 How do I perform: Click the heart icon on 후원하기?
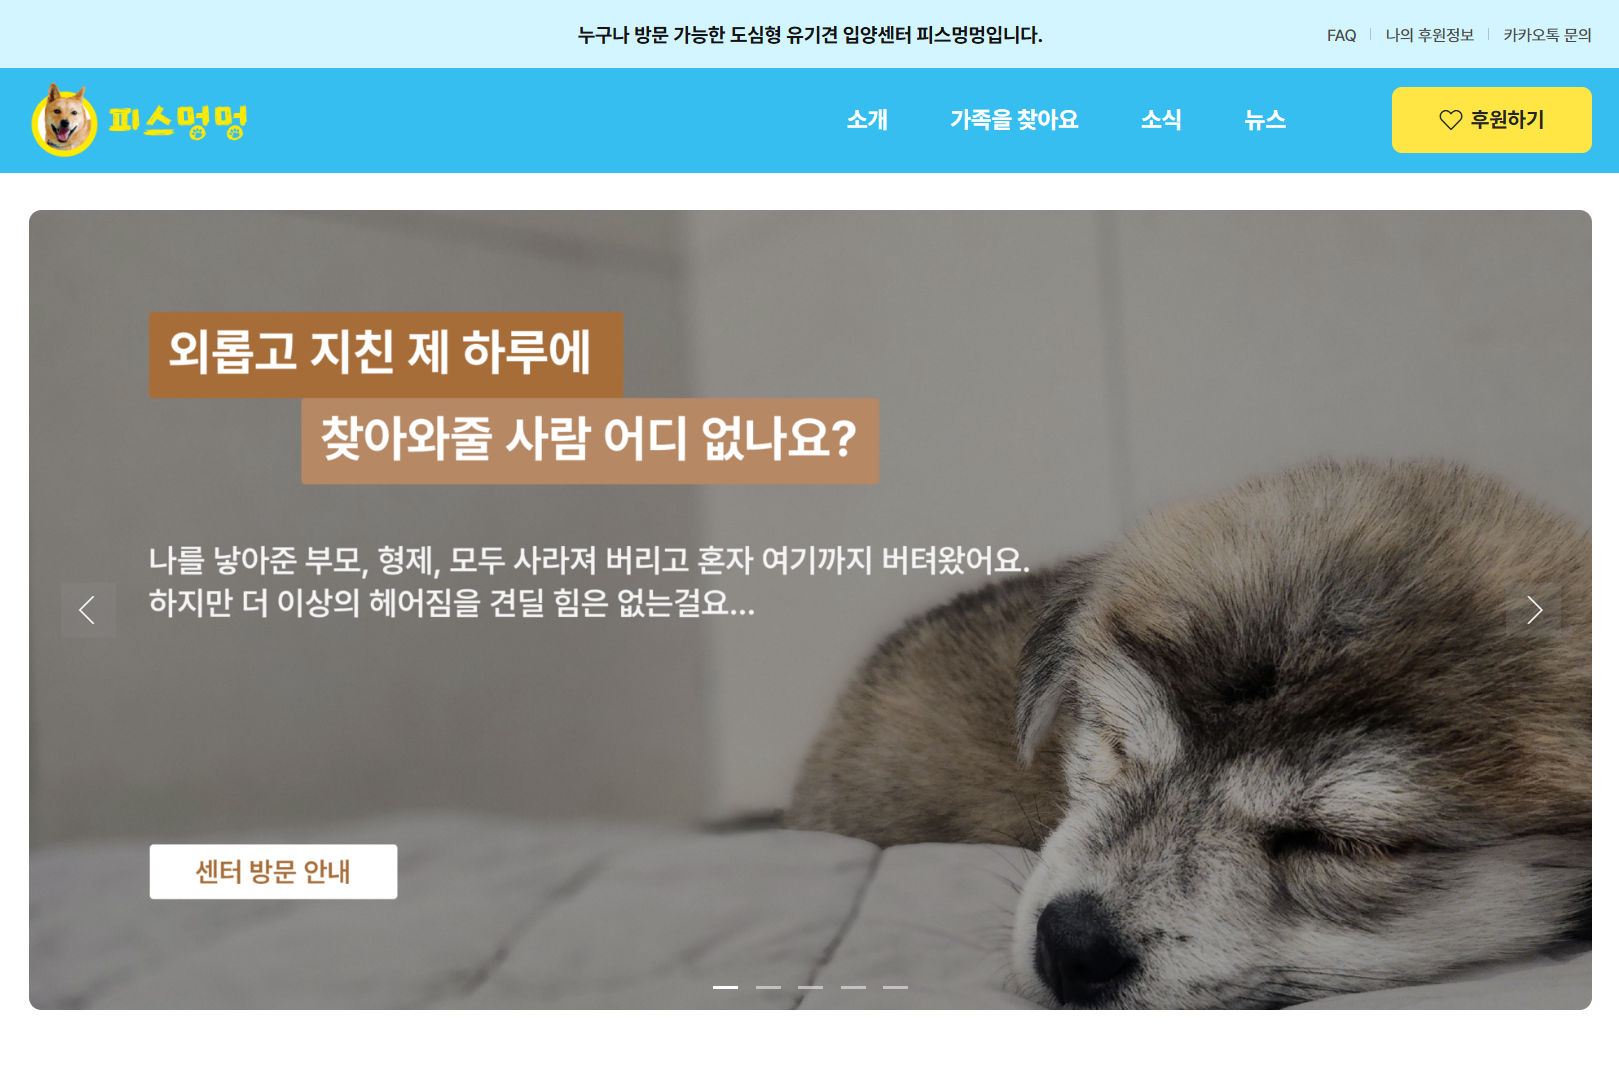(x=1450, y=120)
